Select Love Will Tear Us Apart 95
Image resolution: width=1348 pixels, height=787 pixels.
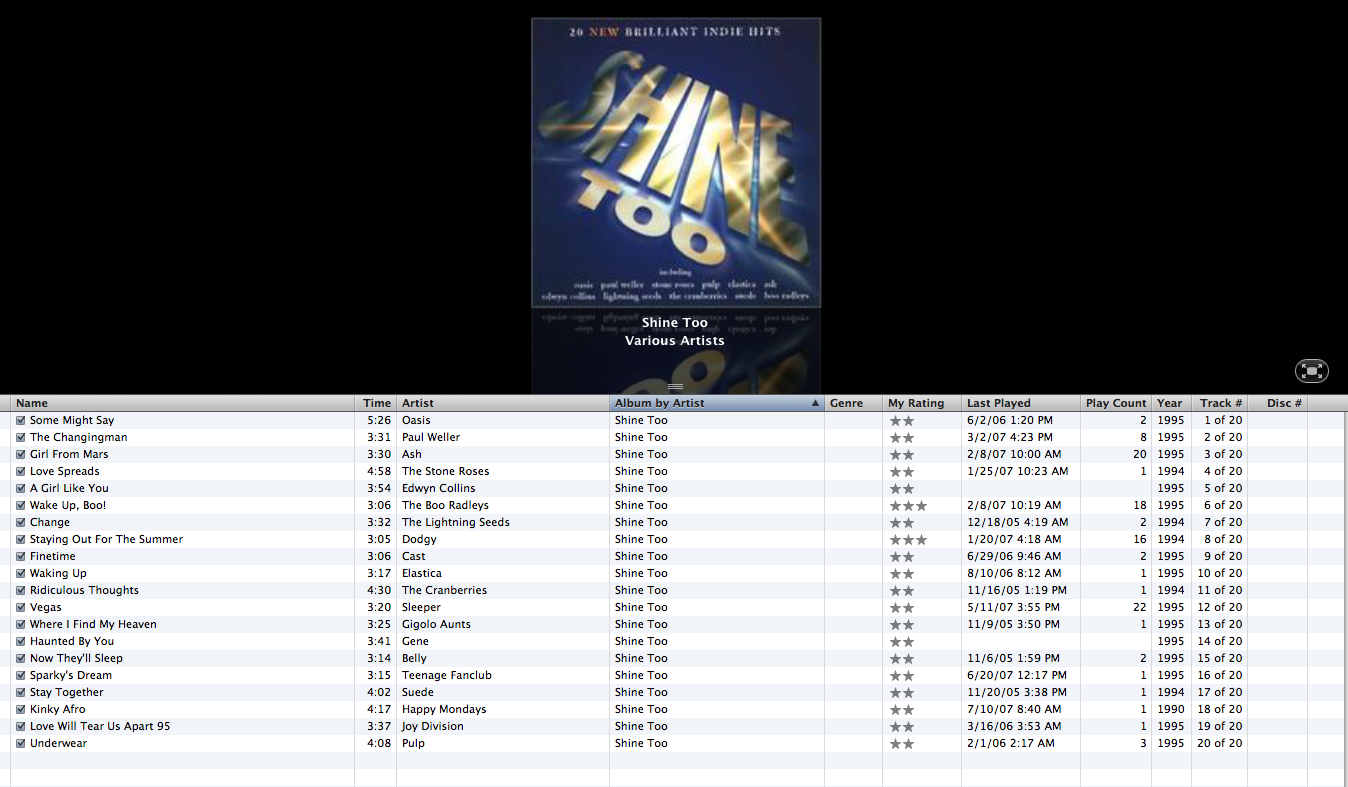click(x=100, y=726)
